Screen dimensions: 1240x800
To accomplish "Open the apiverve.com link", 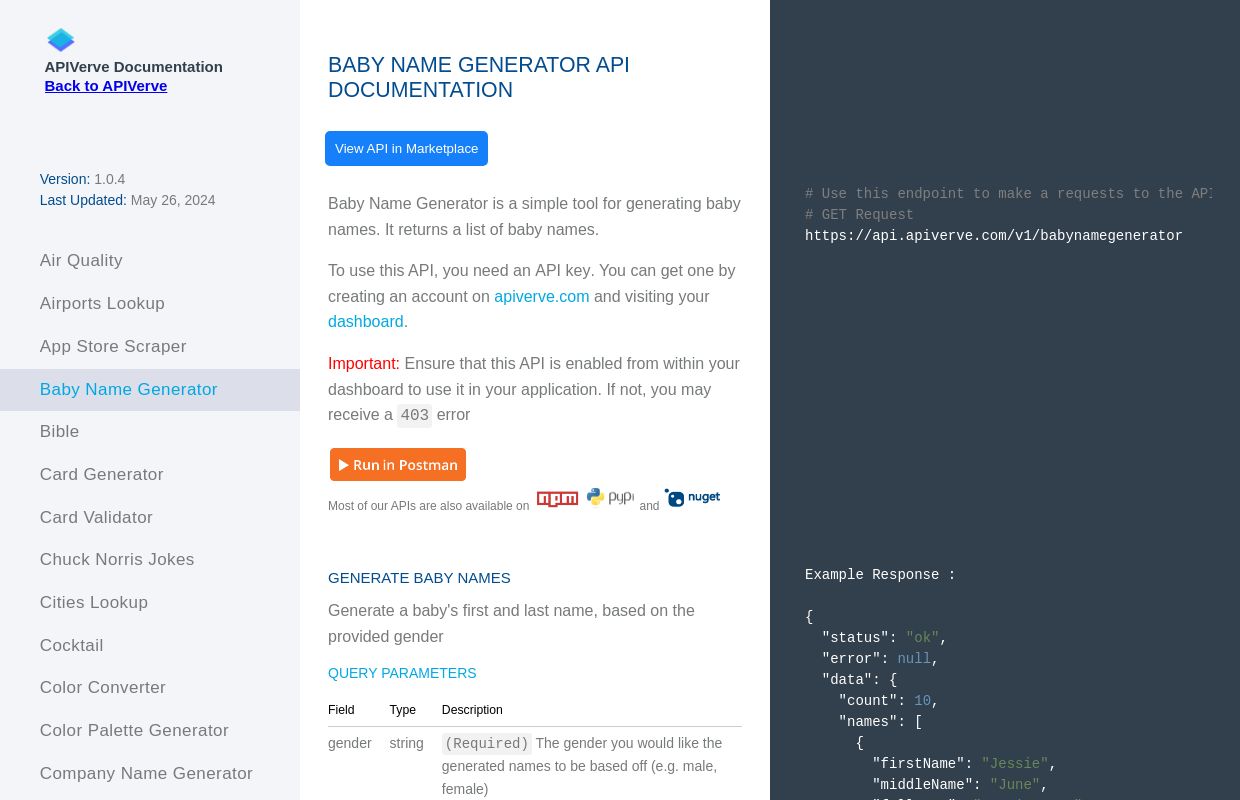I will pyautogui.click(x=542, y=296).
